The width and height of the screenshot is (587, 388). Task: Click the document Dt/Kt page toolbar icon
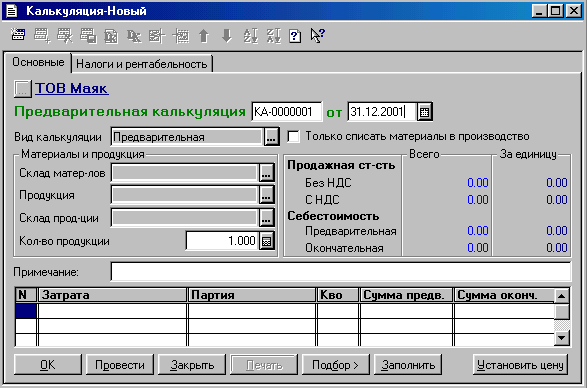(x=111, y=36)
